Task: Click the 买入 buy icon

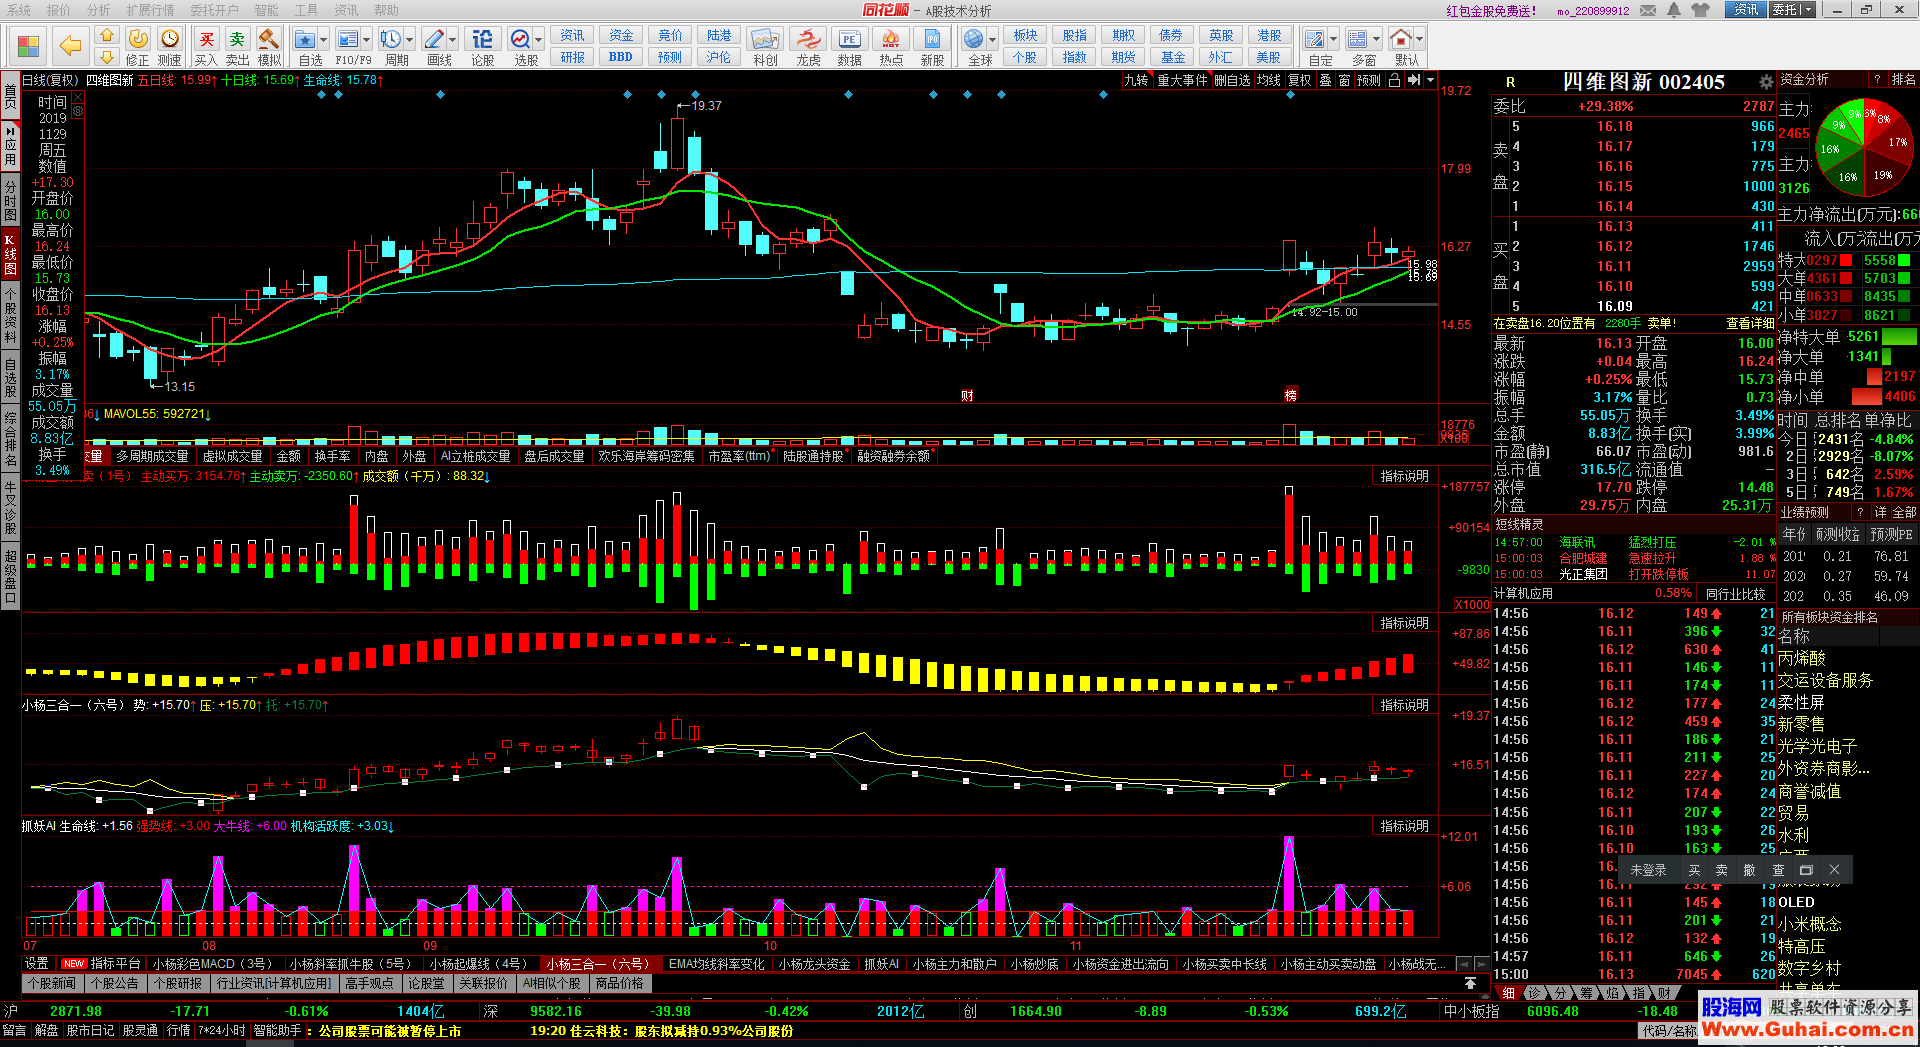Action: tap(206, 47)
